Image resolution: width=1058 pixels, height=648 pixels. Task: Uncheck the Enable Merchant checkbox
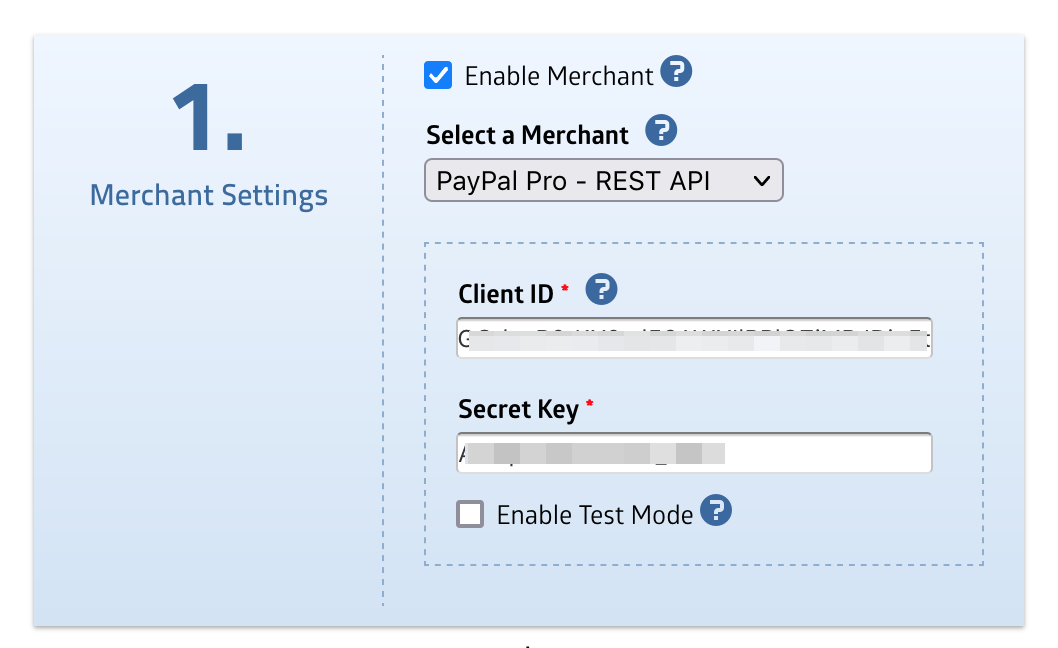(x=438, y=76)
